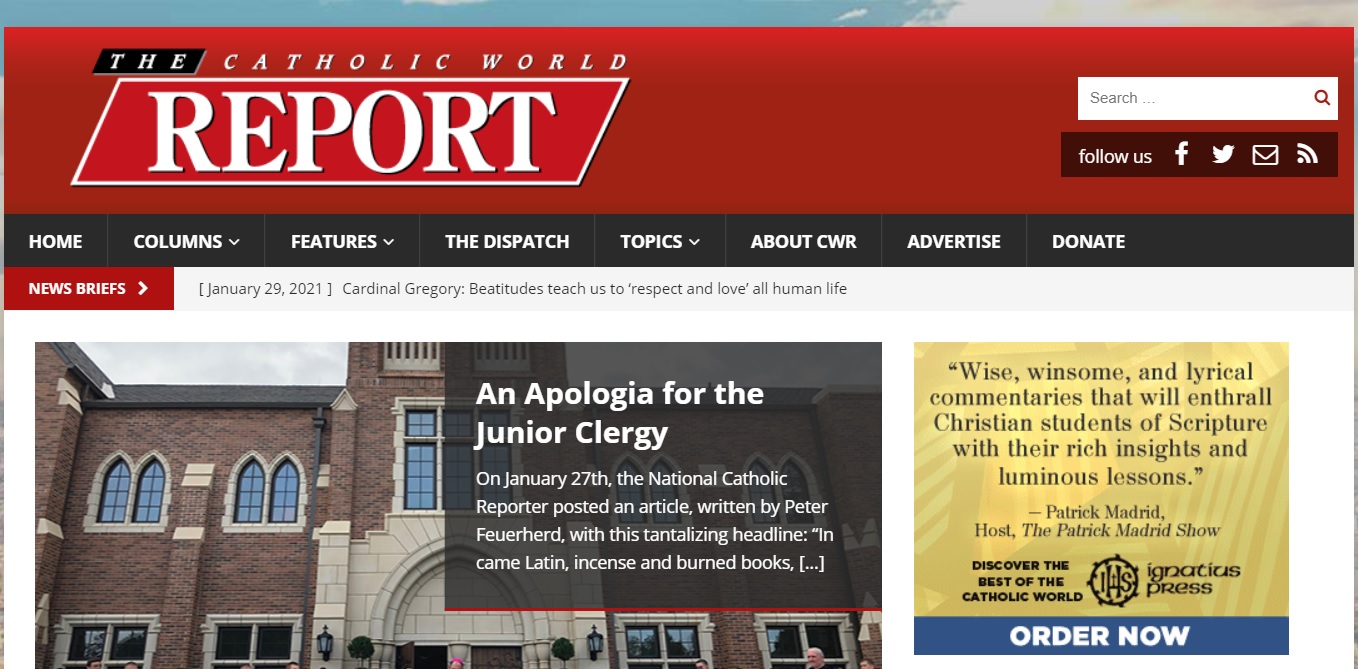Open the About CWR page
This screenshot has height=669, width=1358.
click(x=803, y=241)
